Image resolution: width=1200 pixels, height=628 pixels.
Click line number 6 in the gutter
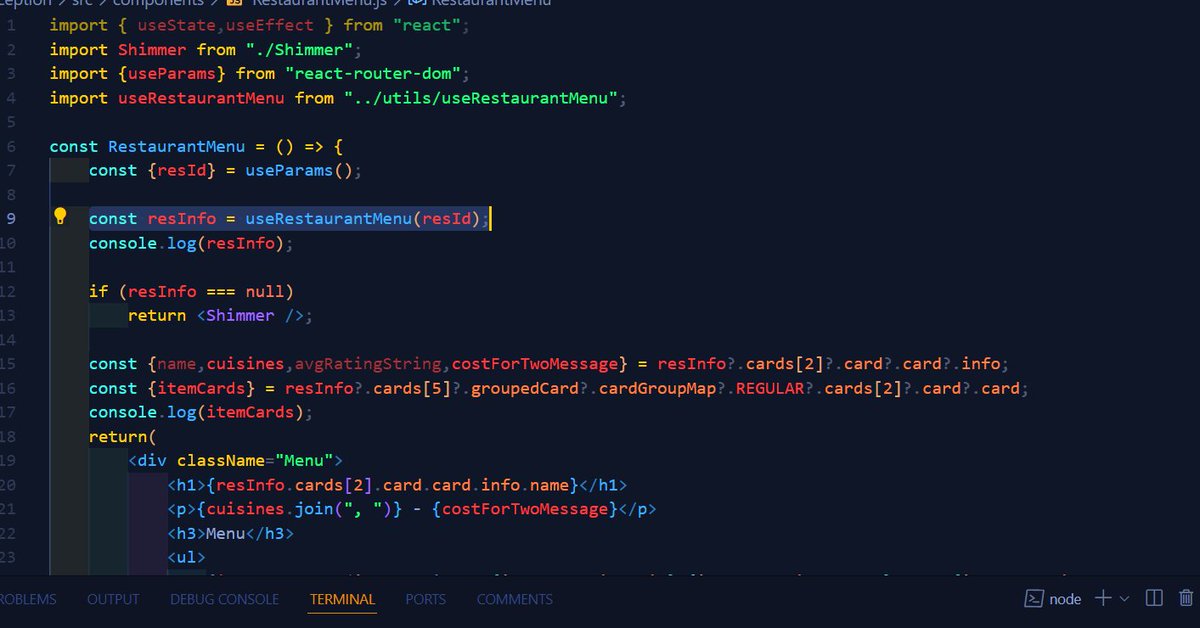tap(10, 146)
